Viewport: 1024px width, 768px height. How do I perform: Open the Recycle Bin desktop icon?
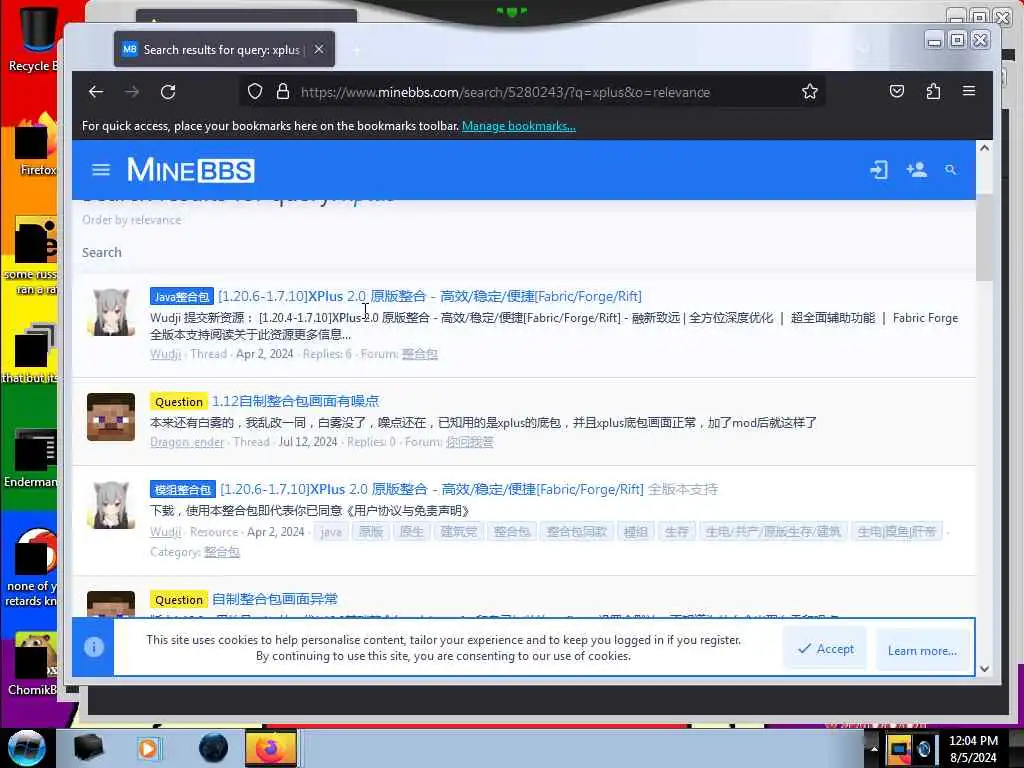(x=34, y=39)
